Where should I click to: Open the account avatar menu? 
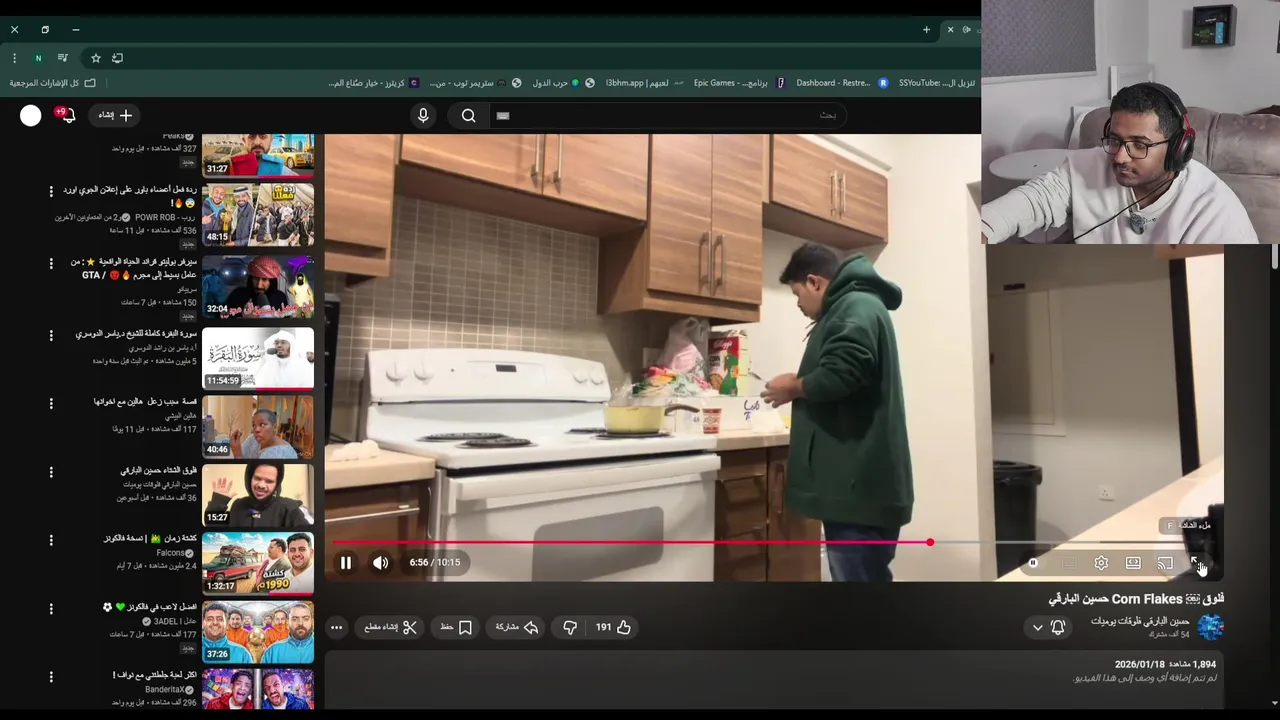[x=31, y=115]
